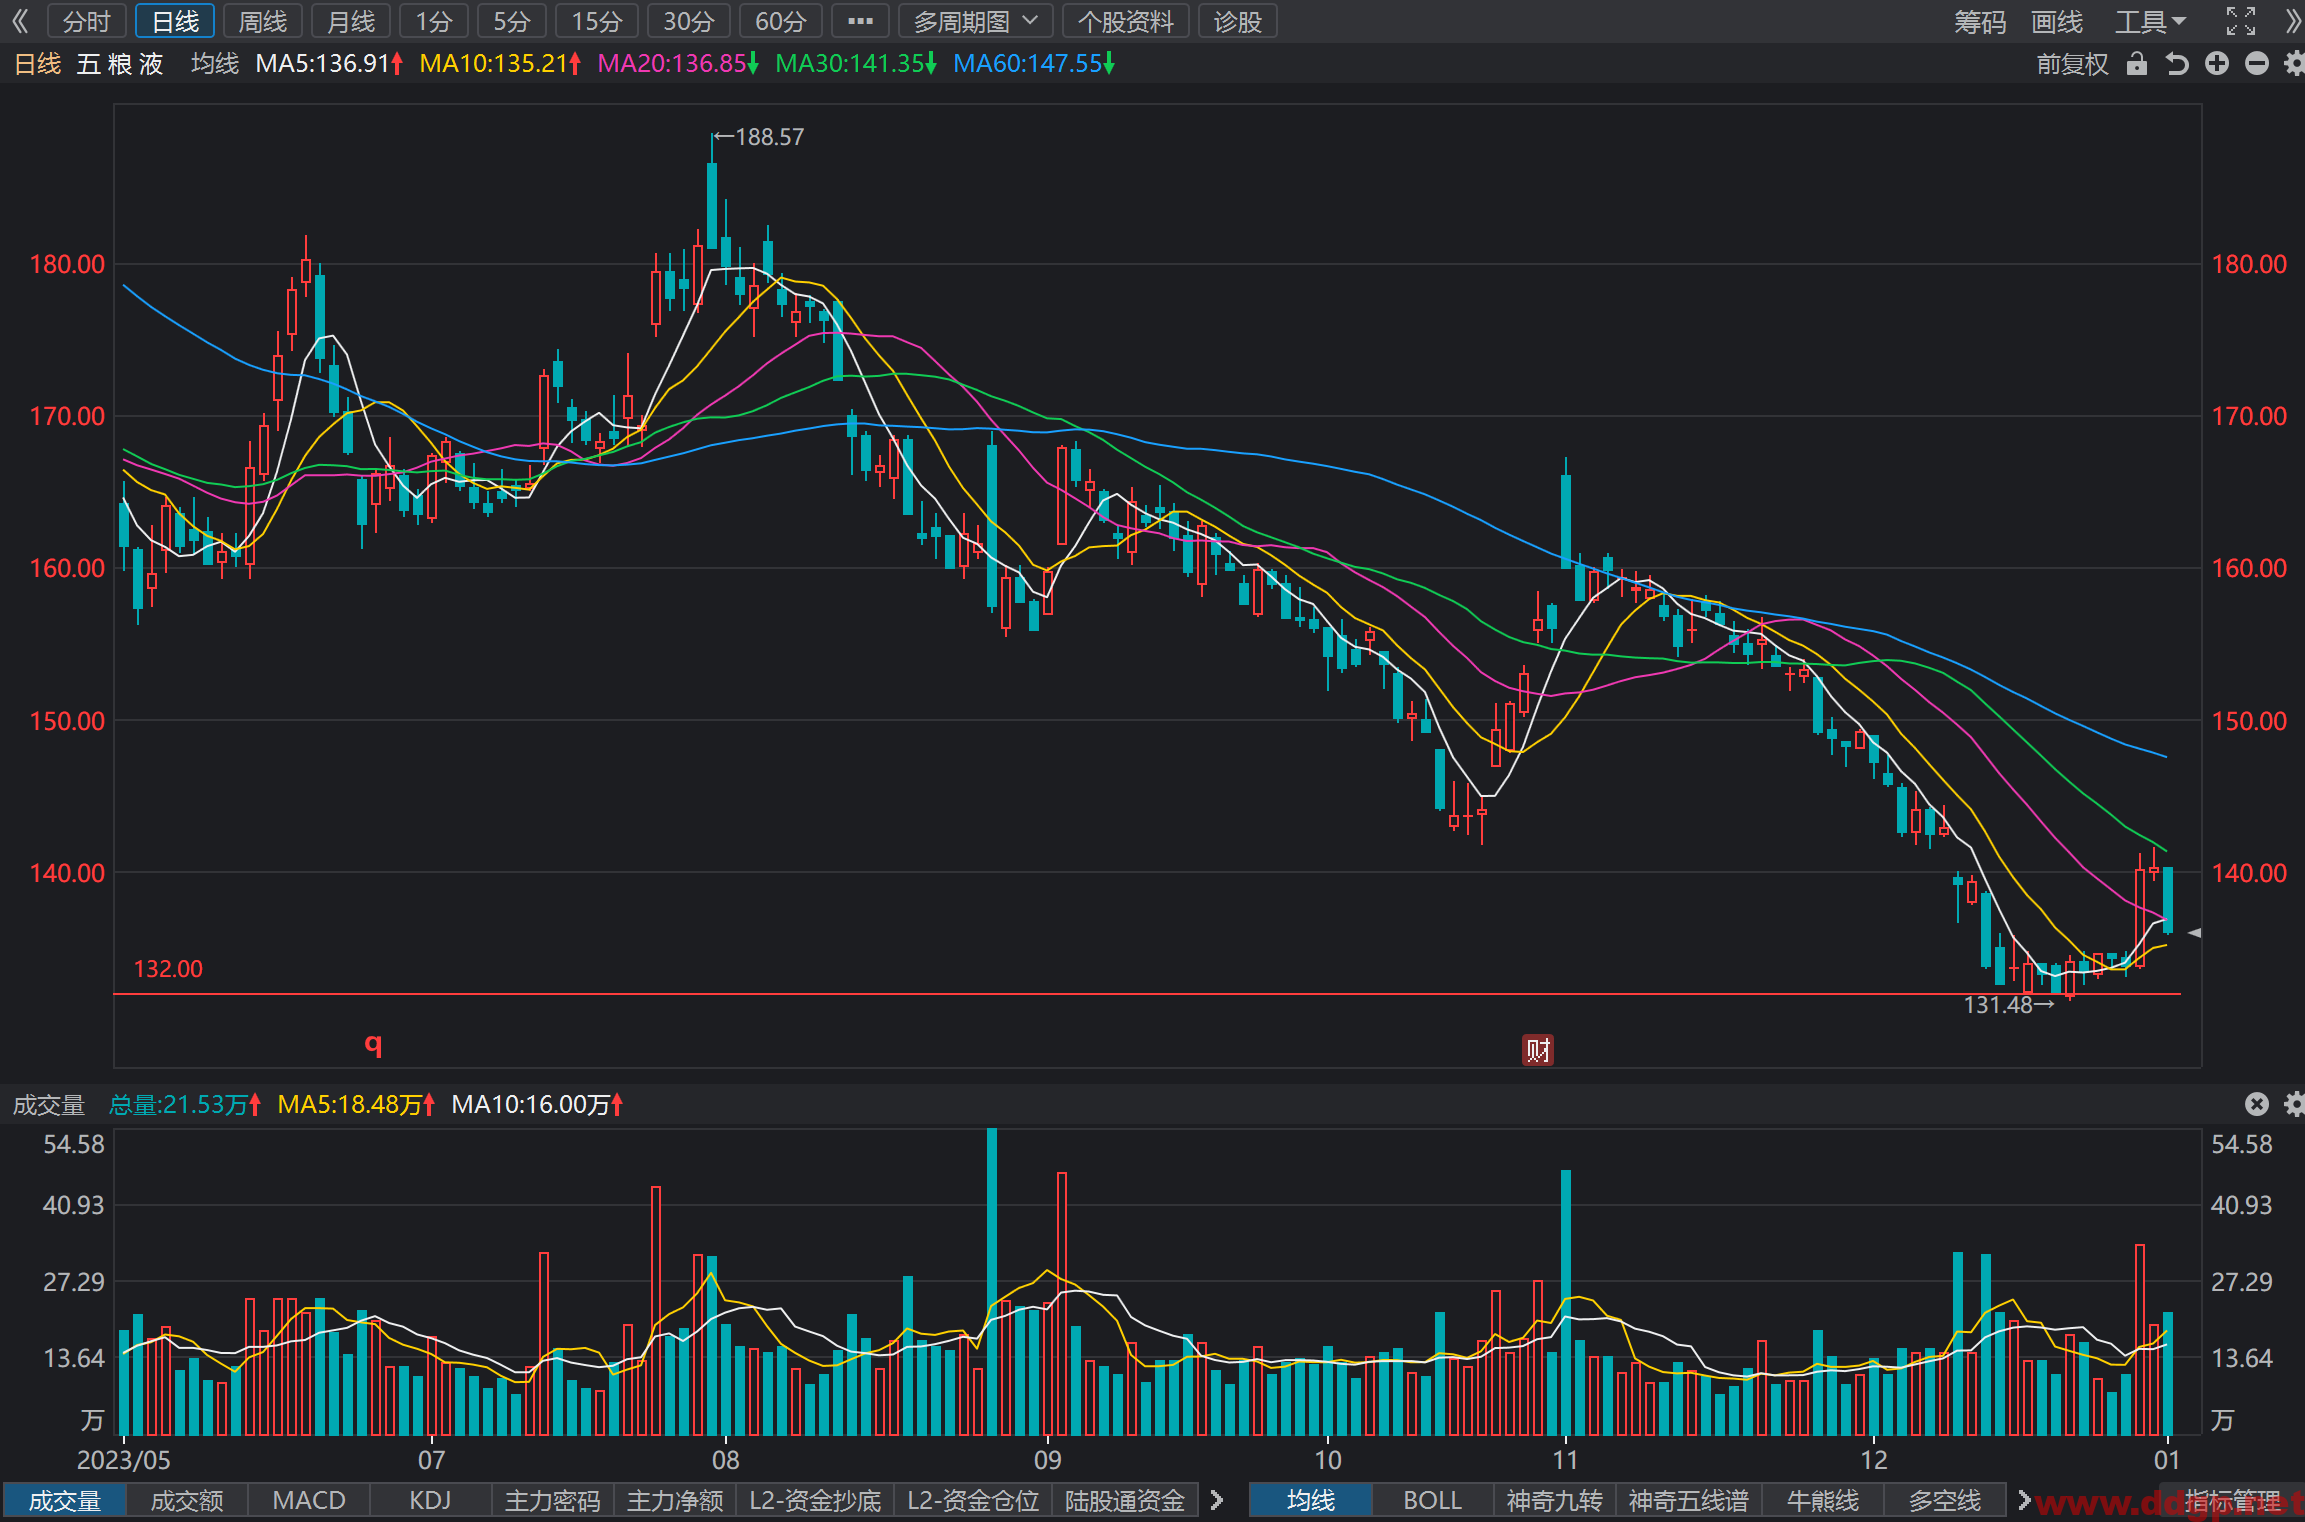Select KDJ indicator tab
2305x1522 pixels.
click(x=430, y=1500)
